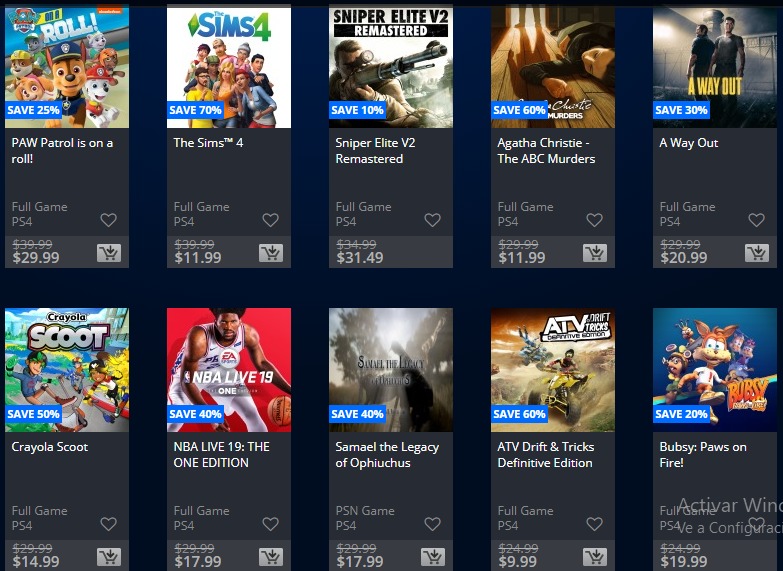Open the Agatha Christie ABC Murders cover image

click(553, 66)
